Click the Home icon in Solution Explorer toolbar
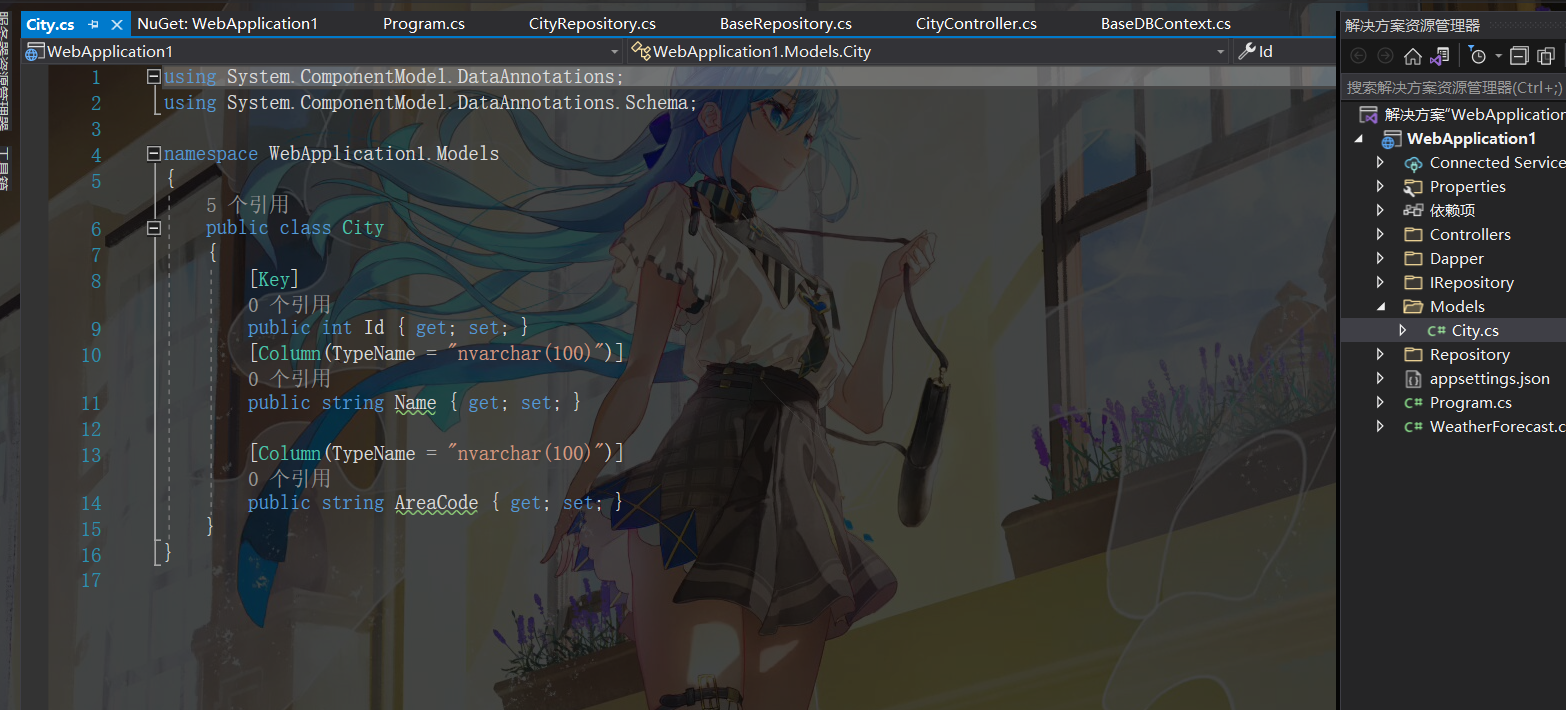Screen dimensions: 1566x710 (x=1413, y=56)
